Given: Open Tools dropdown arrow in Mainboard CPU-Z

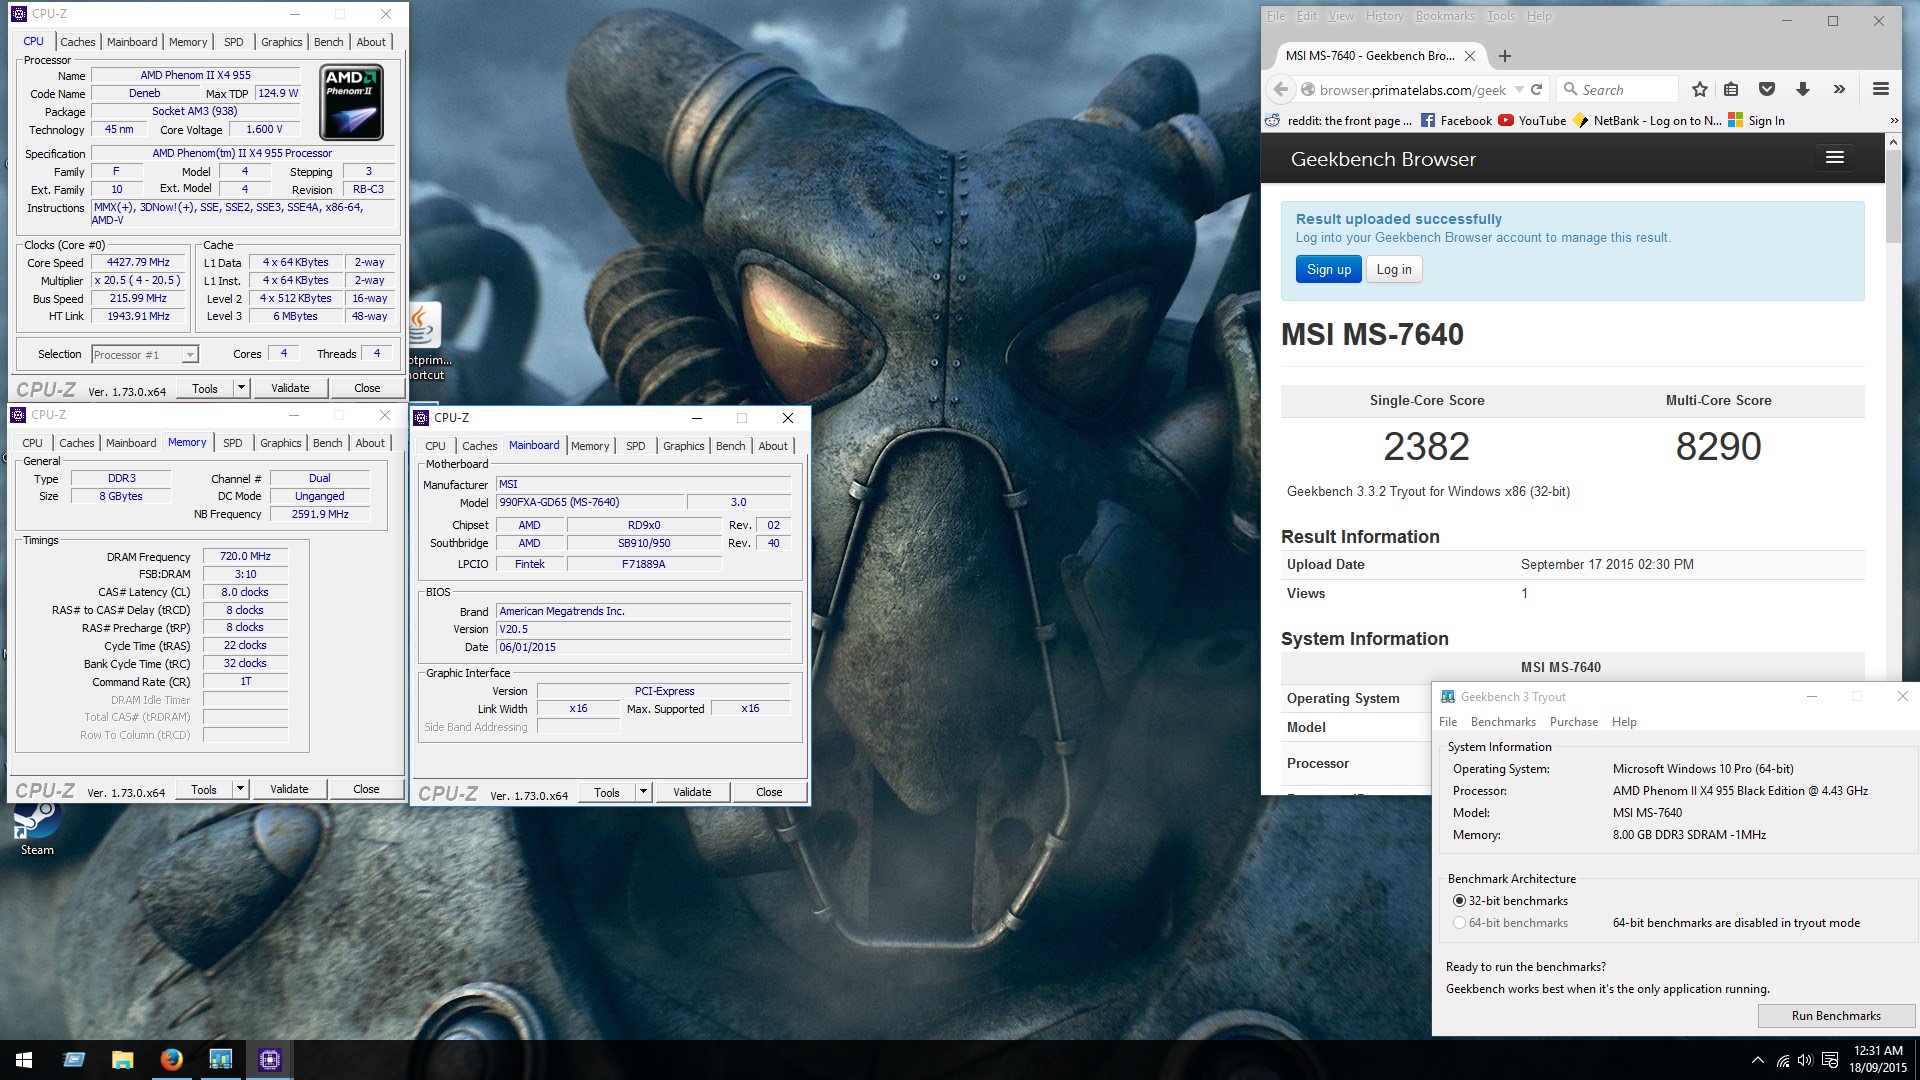Looking at the screenshot, I should (x=643, y=792).
